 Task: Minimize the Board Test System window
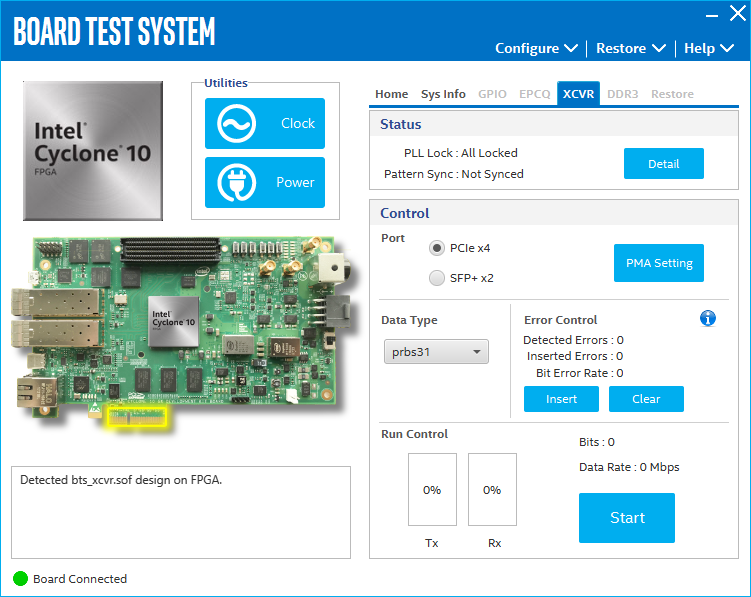click(710, 14)
